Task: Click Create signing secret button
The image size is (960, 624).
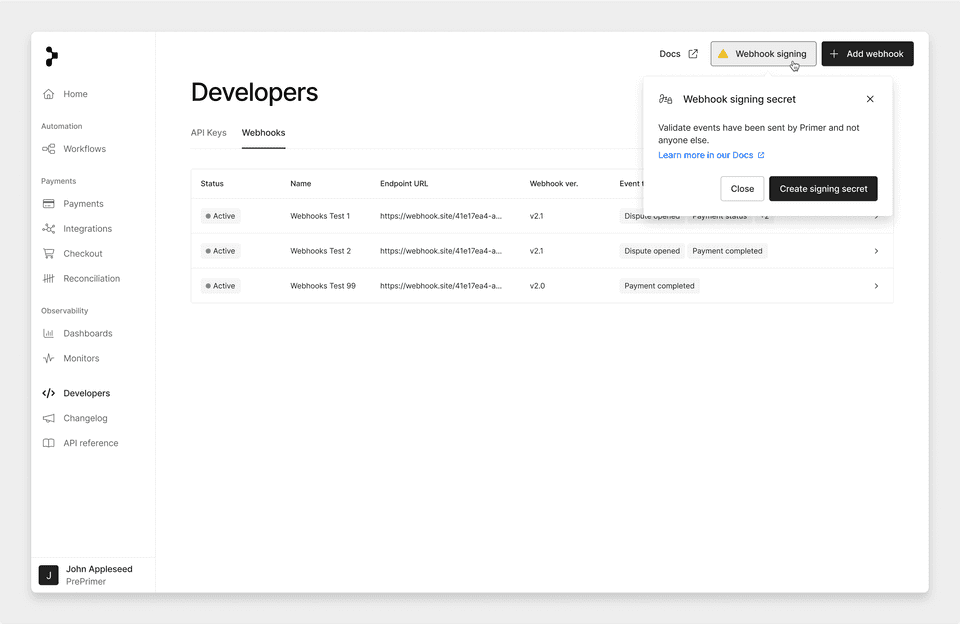Action: point(823,189)
